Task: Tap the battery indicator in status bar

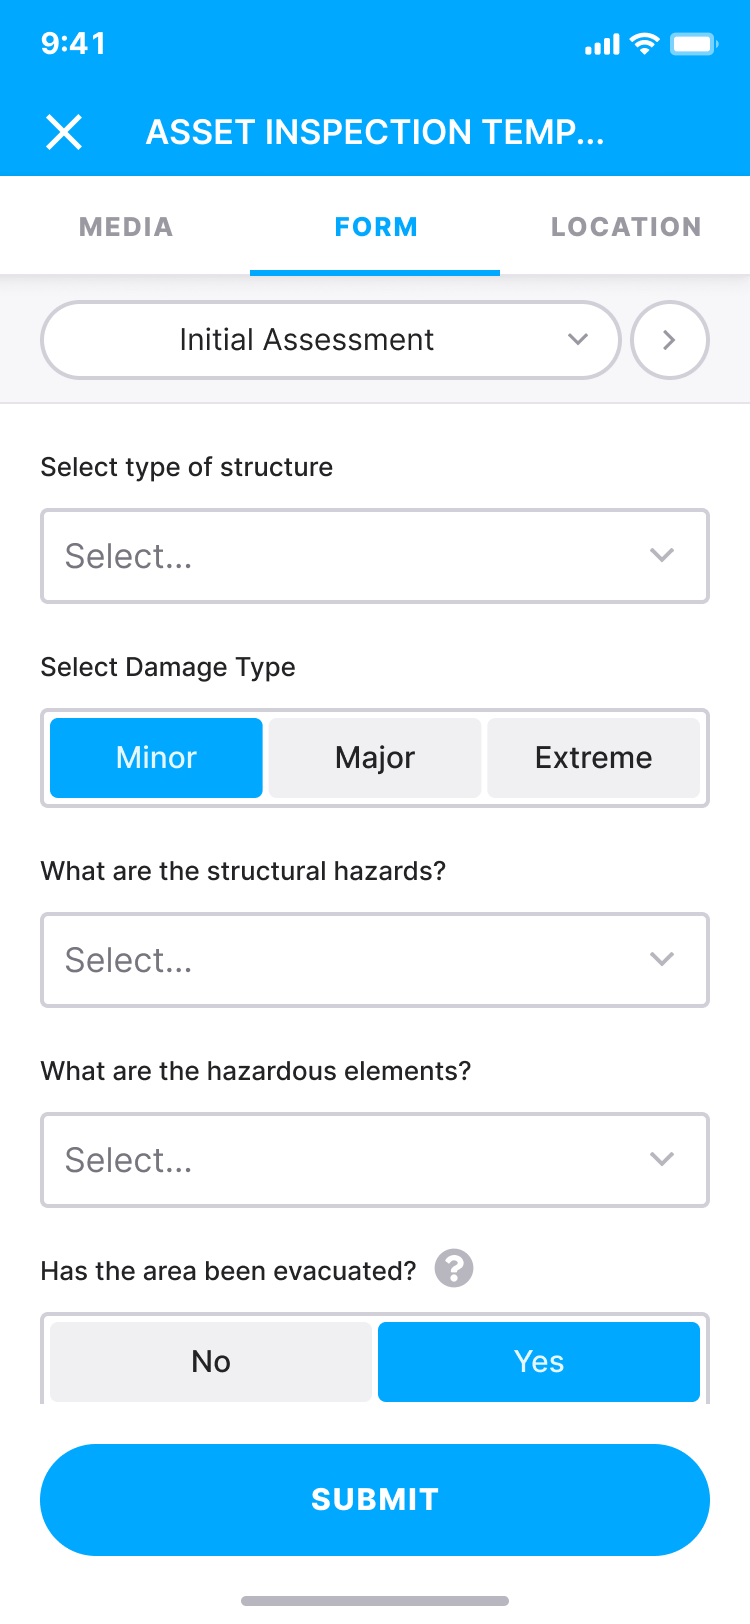Action: click(695, 43)
